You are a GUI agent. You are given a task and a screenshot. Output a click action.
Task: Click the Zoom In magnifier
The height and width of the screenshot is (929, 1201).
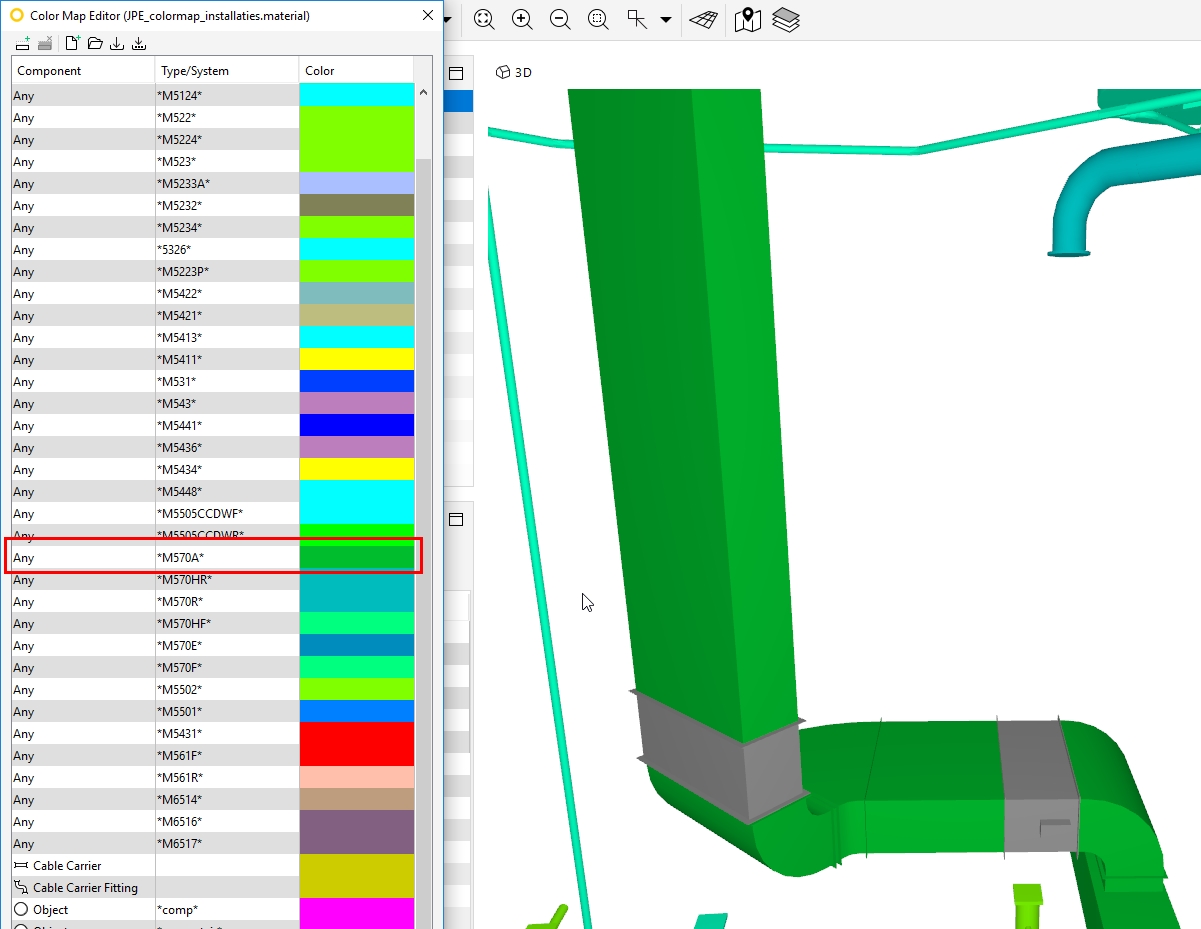click(x=522, y=20)
